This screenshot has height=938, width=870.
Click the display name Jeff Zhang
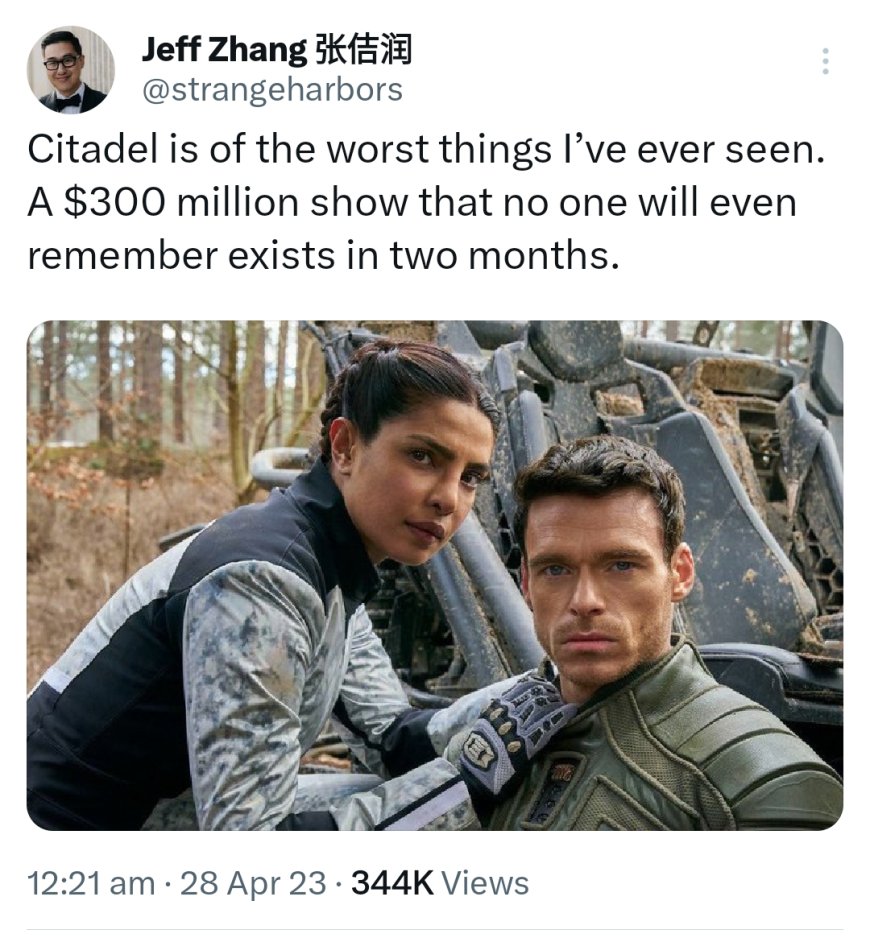(x=224, y=49)
